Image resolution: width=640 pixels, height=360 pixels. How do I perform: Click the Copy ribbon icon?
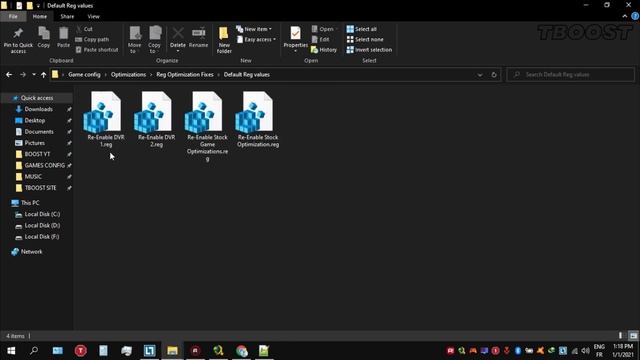pos(44,38)
